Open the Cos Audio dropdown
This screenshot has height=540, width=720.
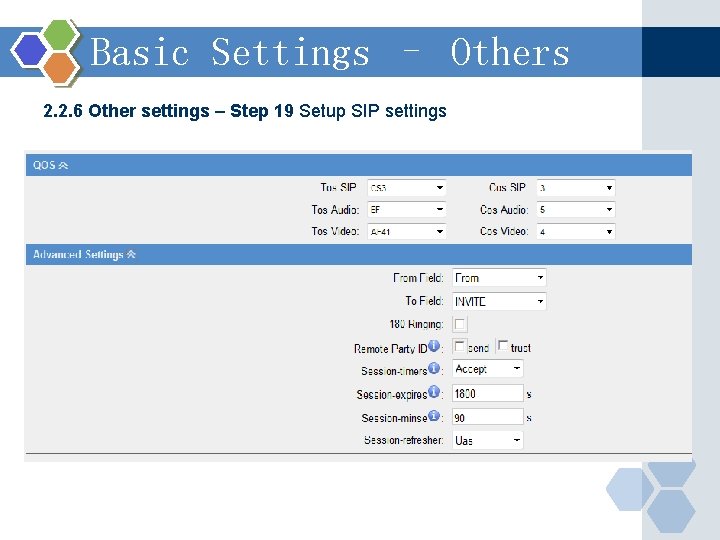(x=576, y=210)
